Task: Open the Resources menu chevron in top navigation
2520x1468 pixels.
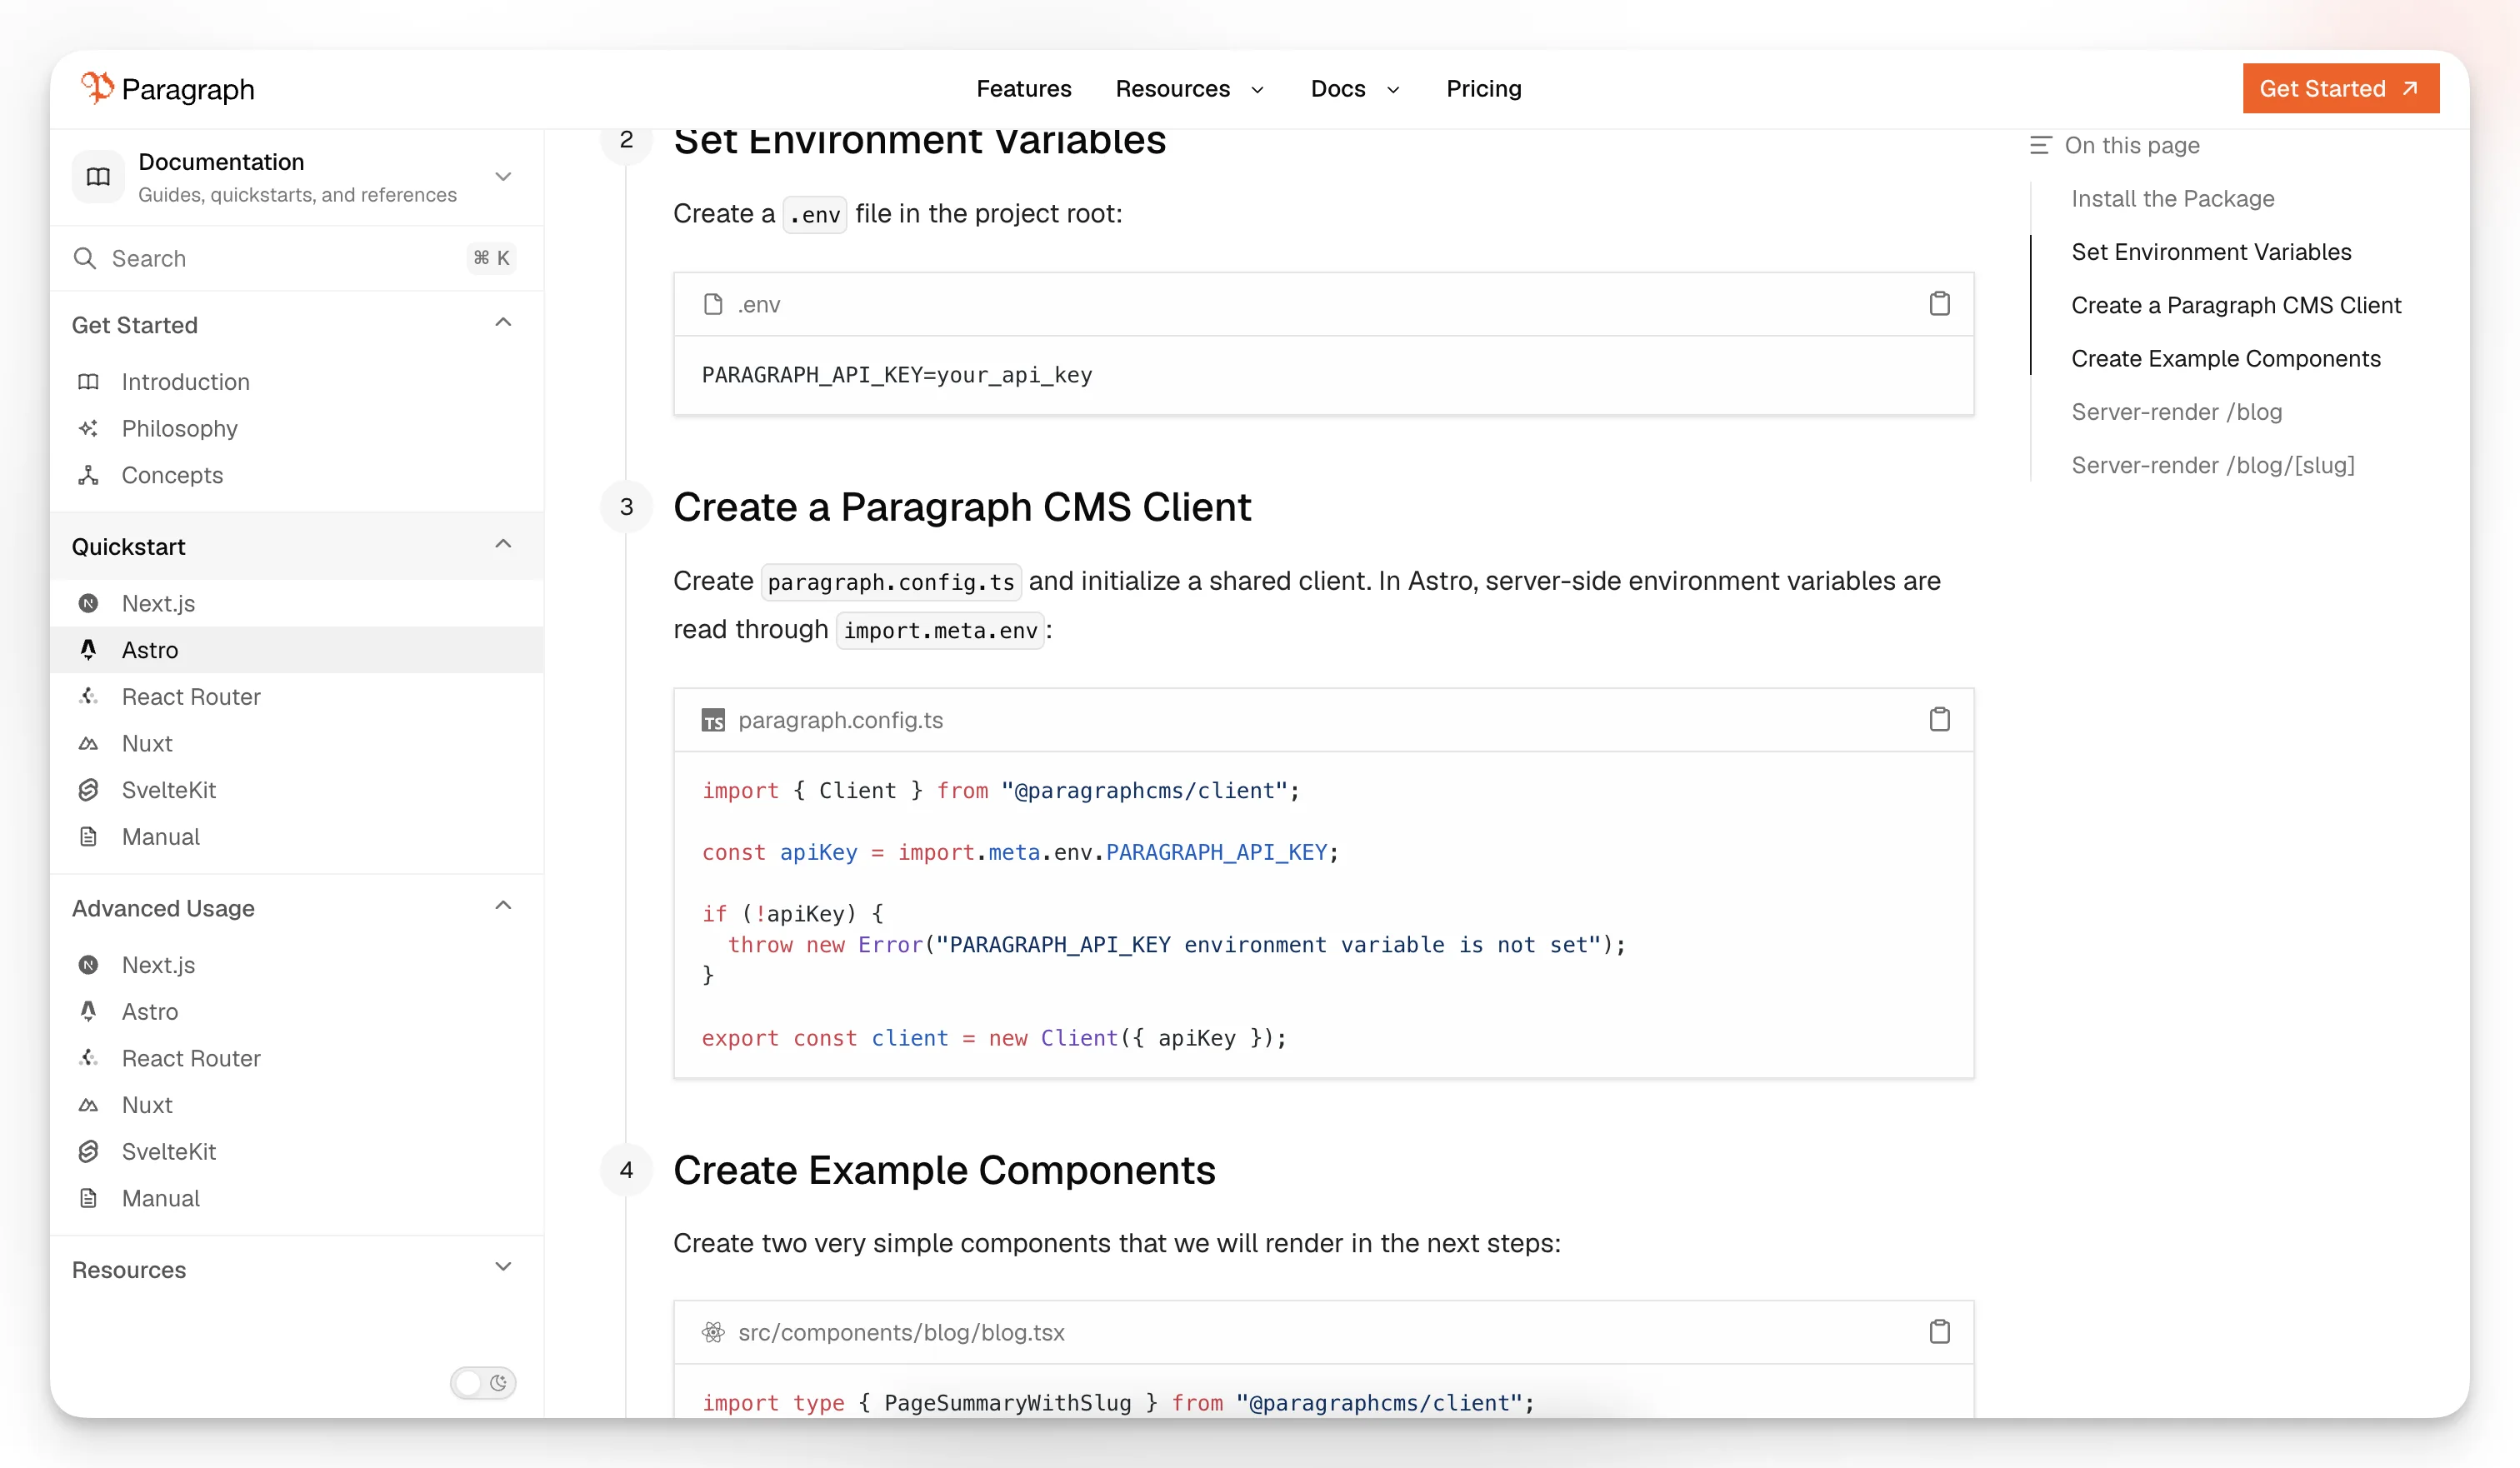Action: click(x=1258, y=90)
